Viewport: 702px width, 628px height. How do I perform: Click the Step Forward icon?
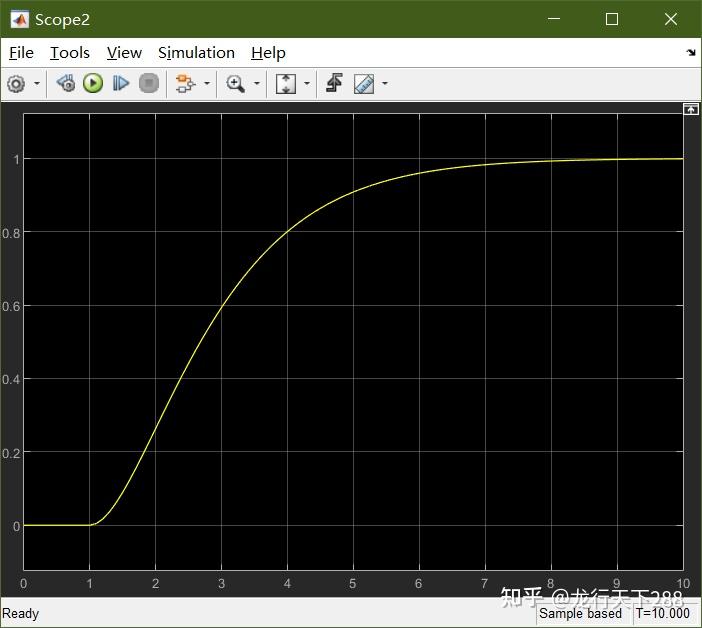[x=120, y=84]
